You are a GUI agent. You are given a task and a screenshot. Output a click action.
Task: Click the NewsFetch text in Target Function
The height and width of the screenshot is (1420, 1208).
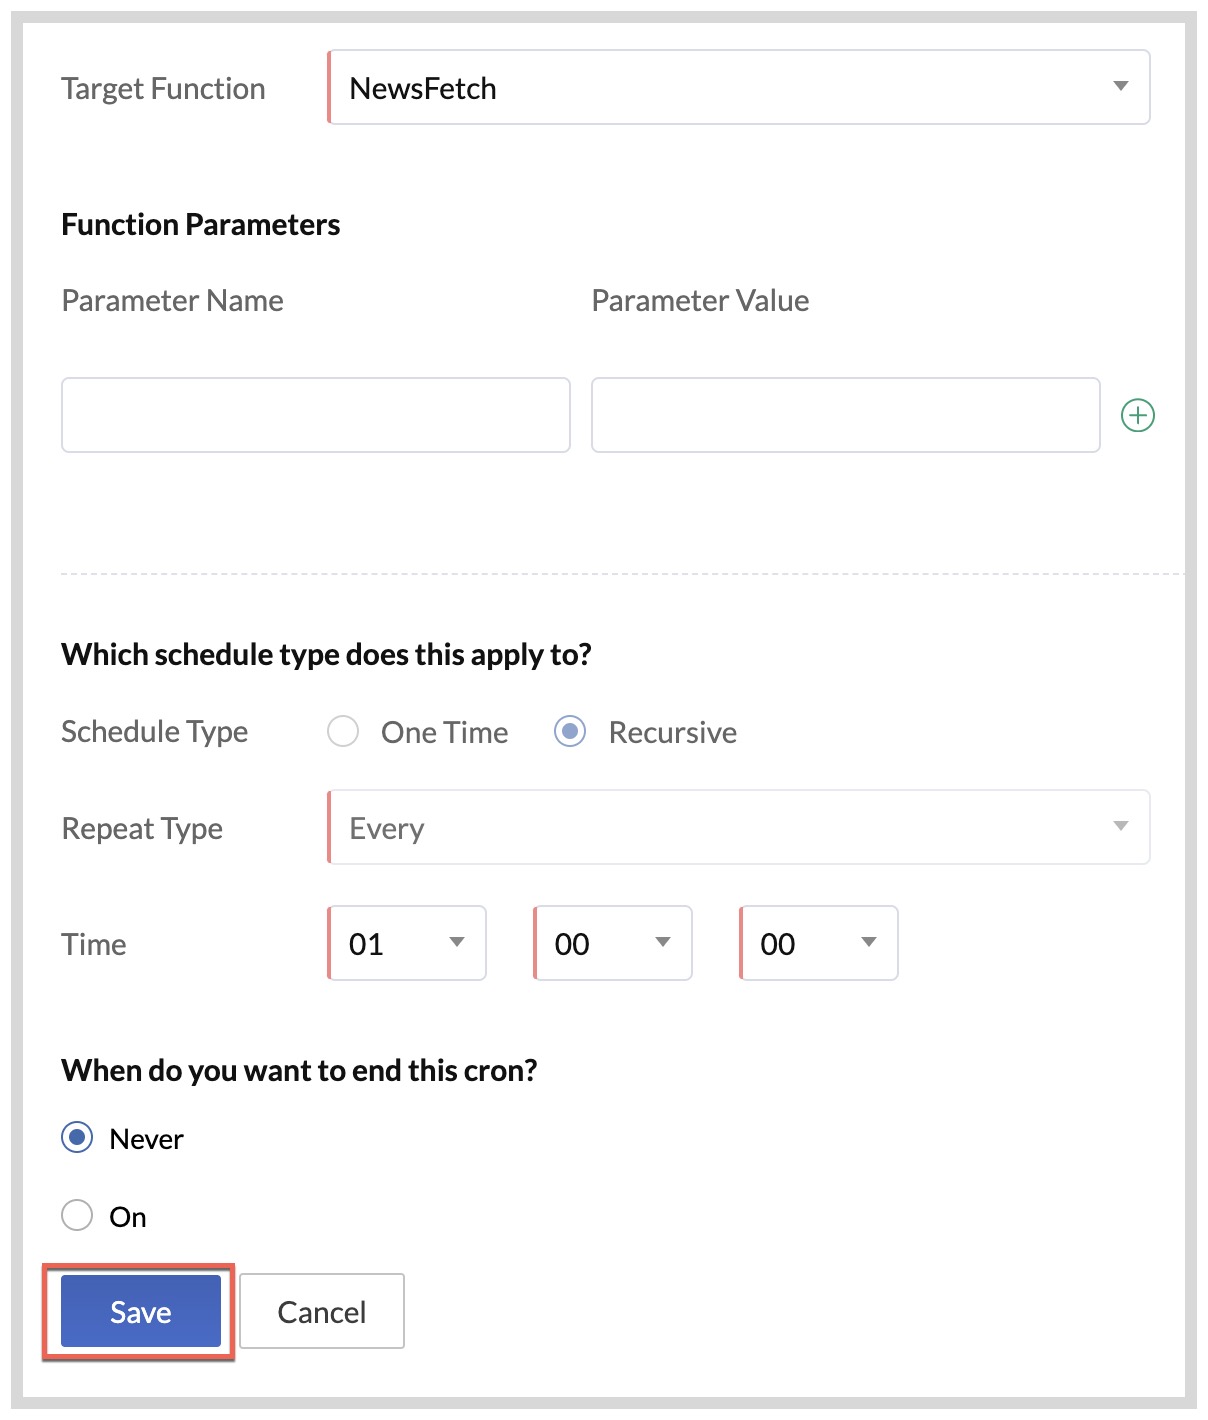(x=423, y=89)
